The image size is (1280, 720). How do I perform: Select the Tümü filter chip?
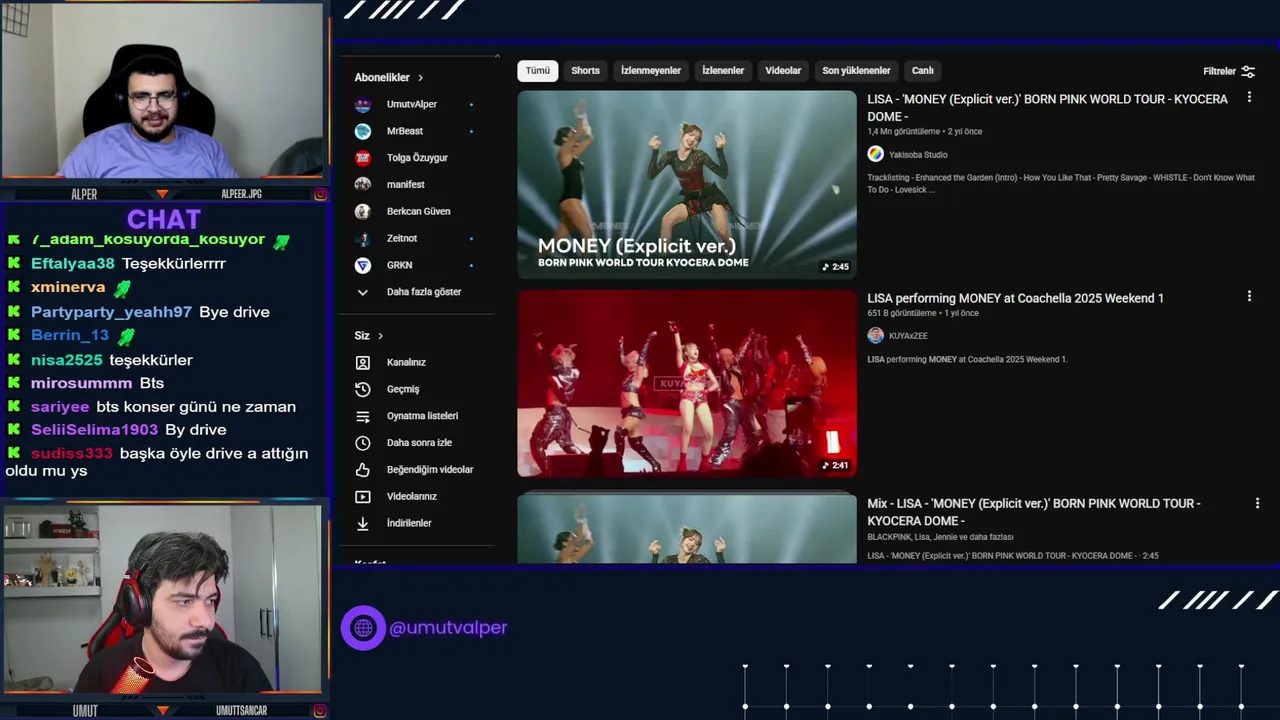[538, 71]
